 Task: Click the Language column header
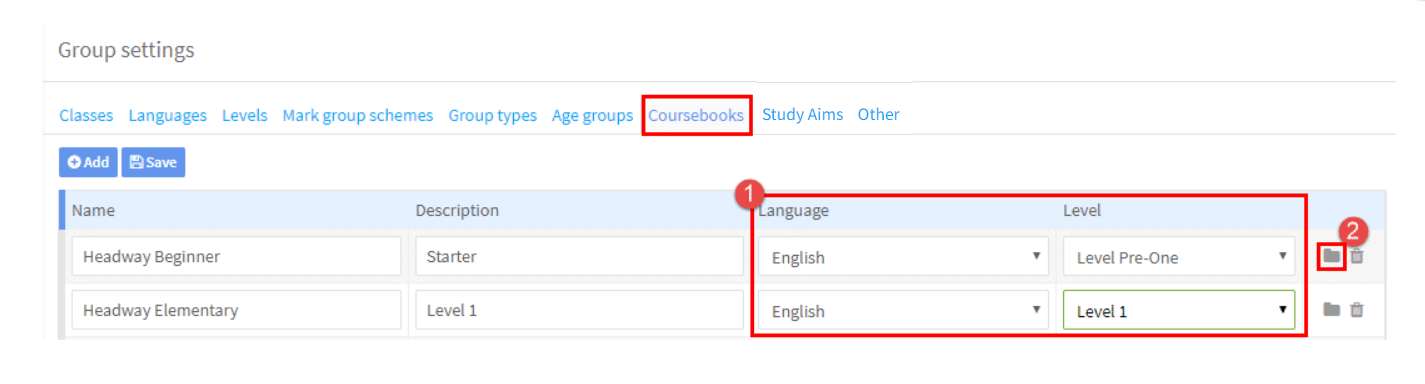(x=793, y=210)
